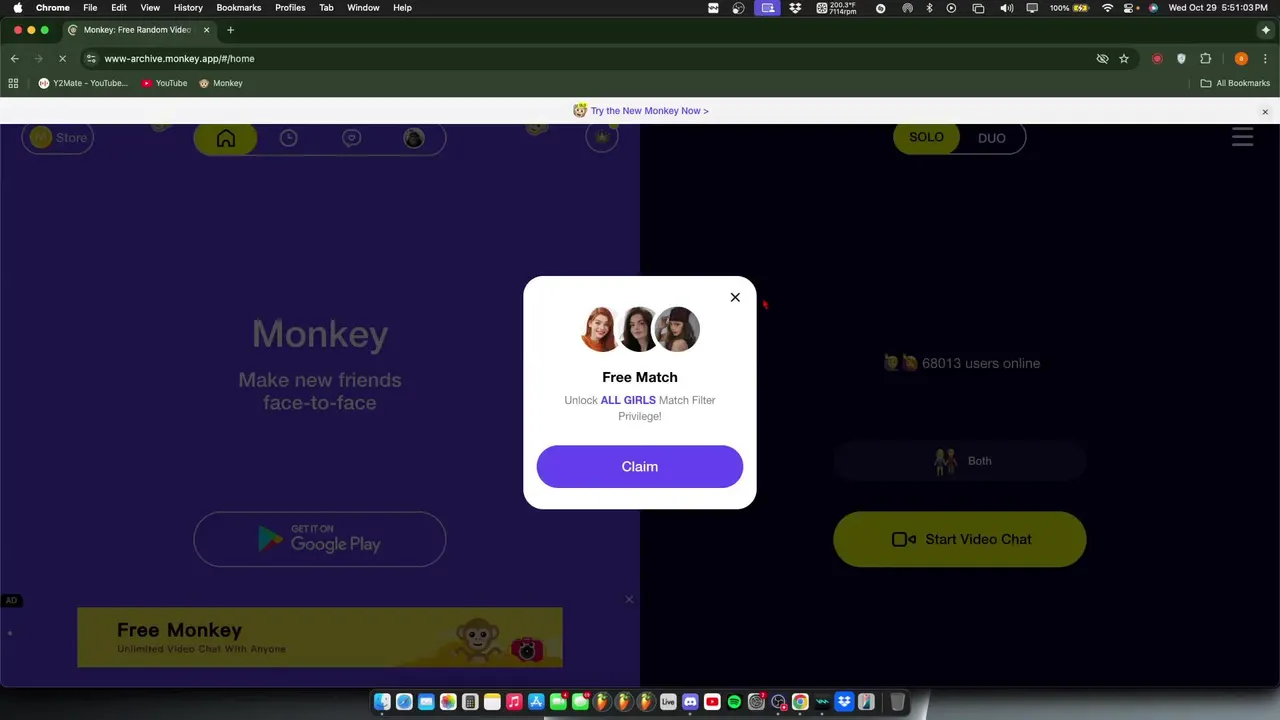This screenshot has height=720, width=1280.
Task: Open the hamburger menu
Action: pos(1242,137)
